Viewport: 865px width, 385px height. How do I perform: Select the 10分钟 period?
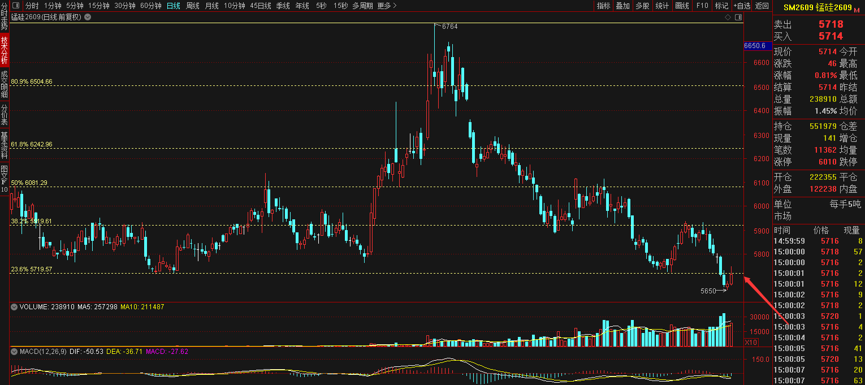click(234, 6)
